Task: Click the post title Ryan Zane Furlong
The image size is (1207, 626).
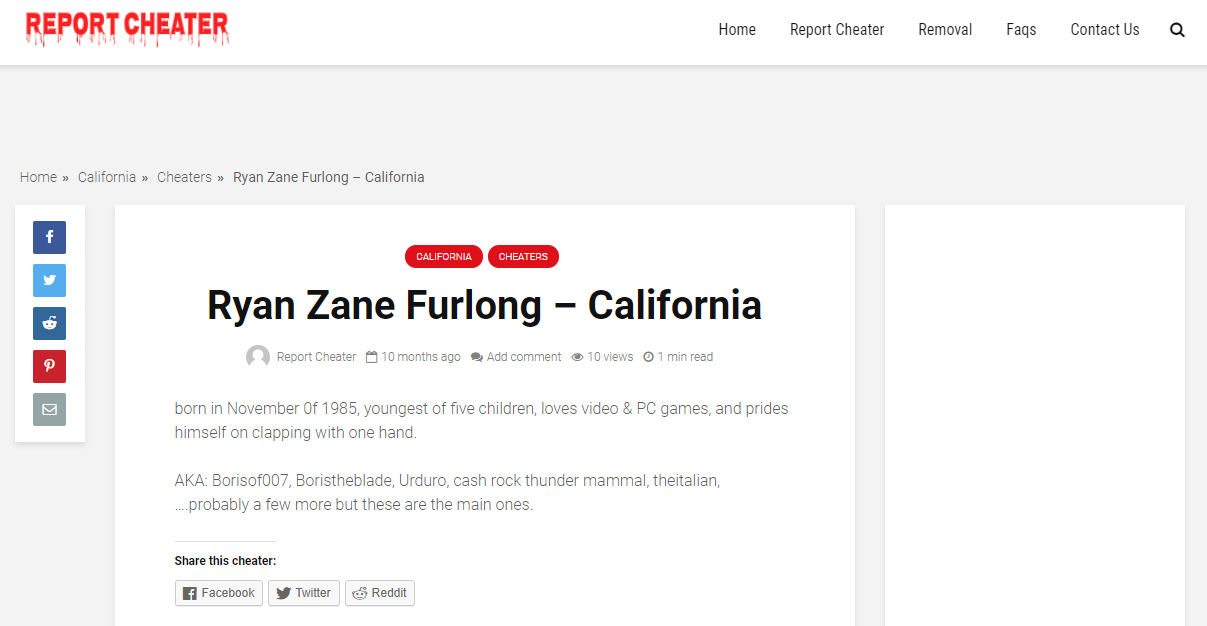Action: point(484,305)
